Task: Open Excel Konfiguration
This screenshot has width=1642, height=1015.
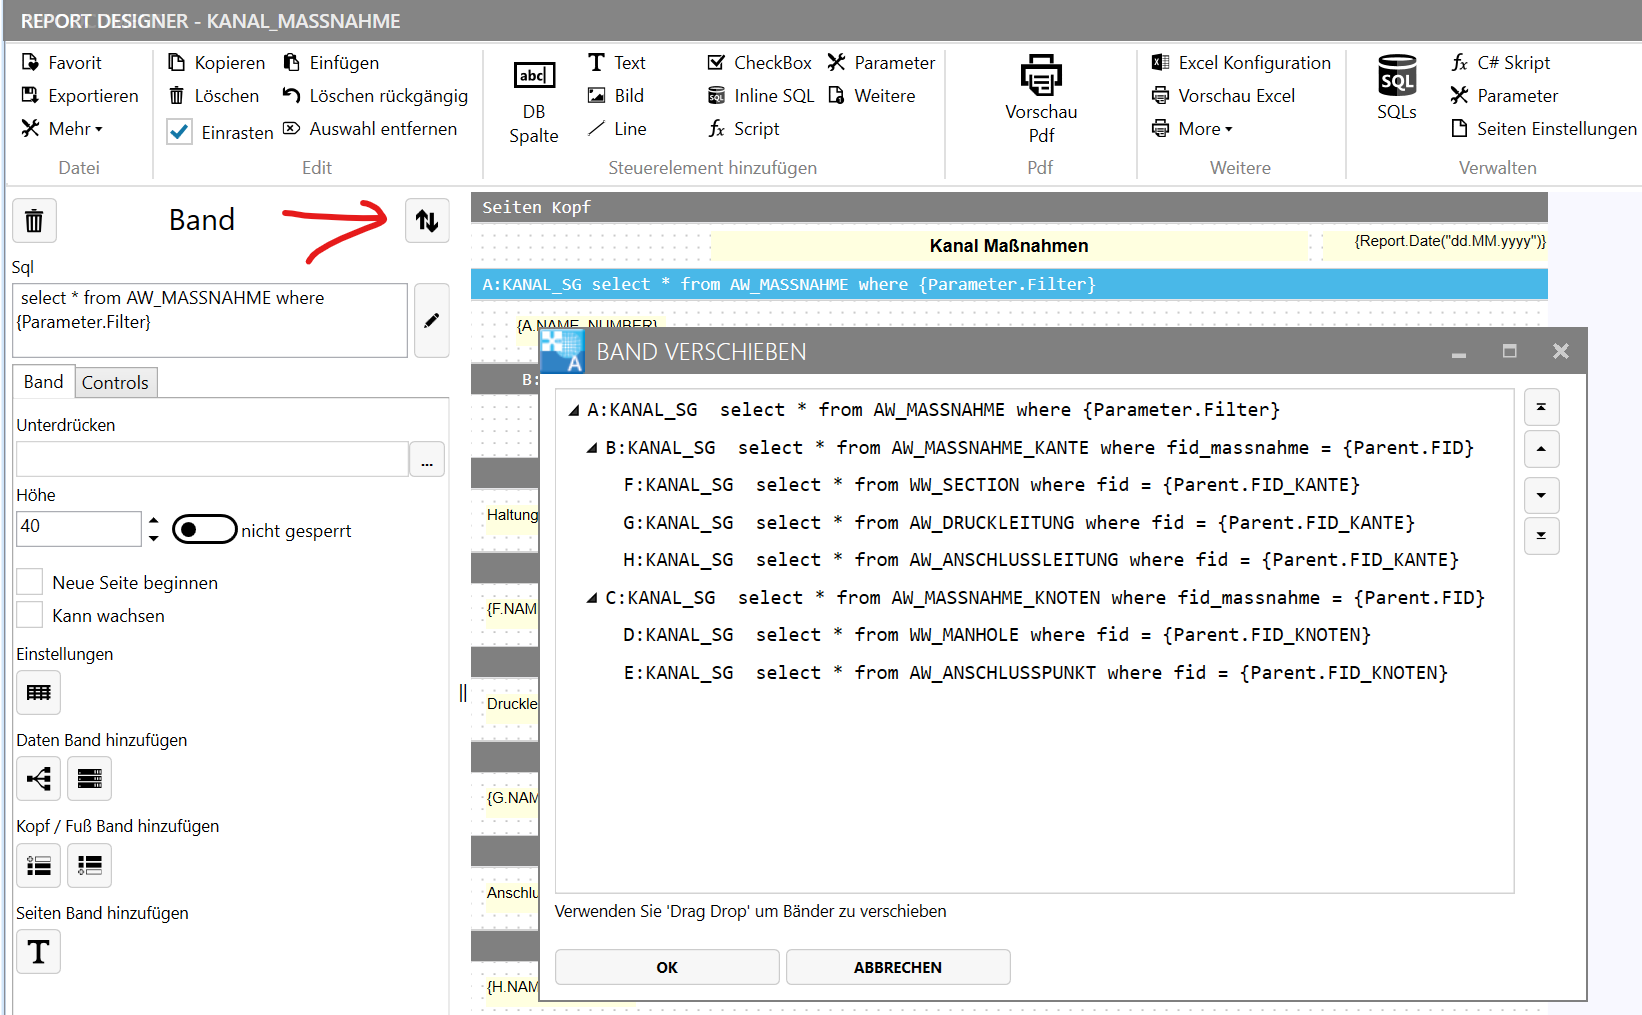Action: (x=1241, y=62)
